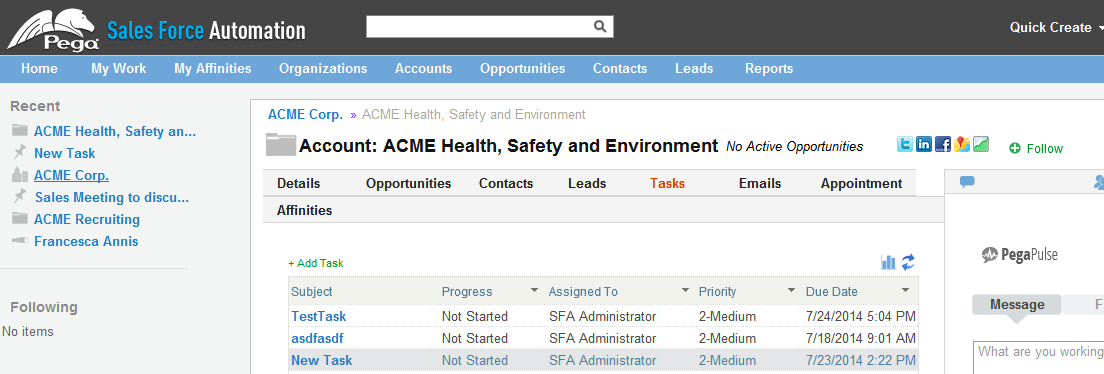This screenshot has height=374, width=1104.
Task: Open recent item ACME Corp.
Action: (x=71, y=175)
